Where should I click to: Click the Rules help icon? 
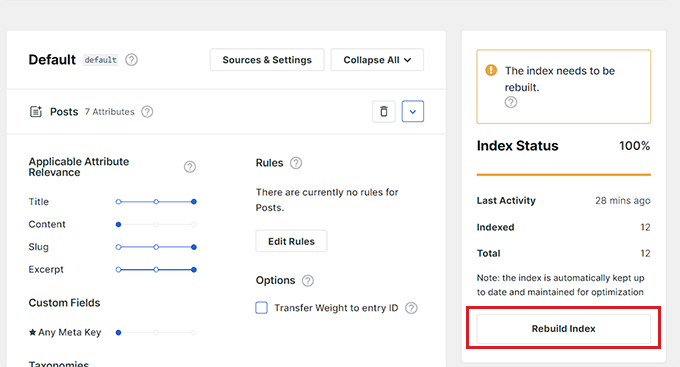pos(296,163)
